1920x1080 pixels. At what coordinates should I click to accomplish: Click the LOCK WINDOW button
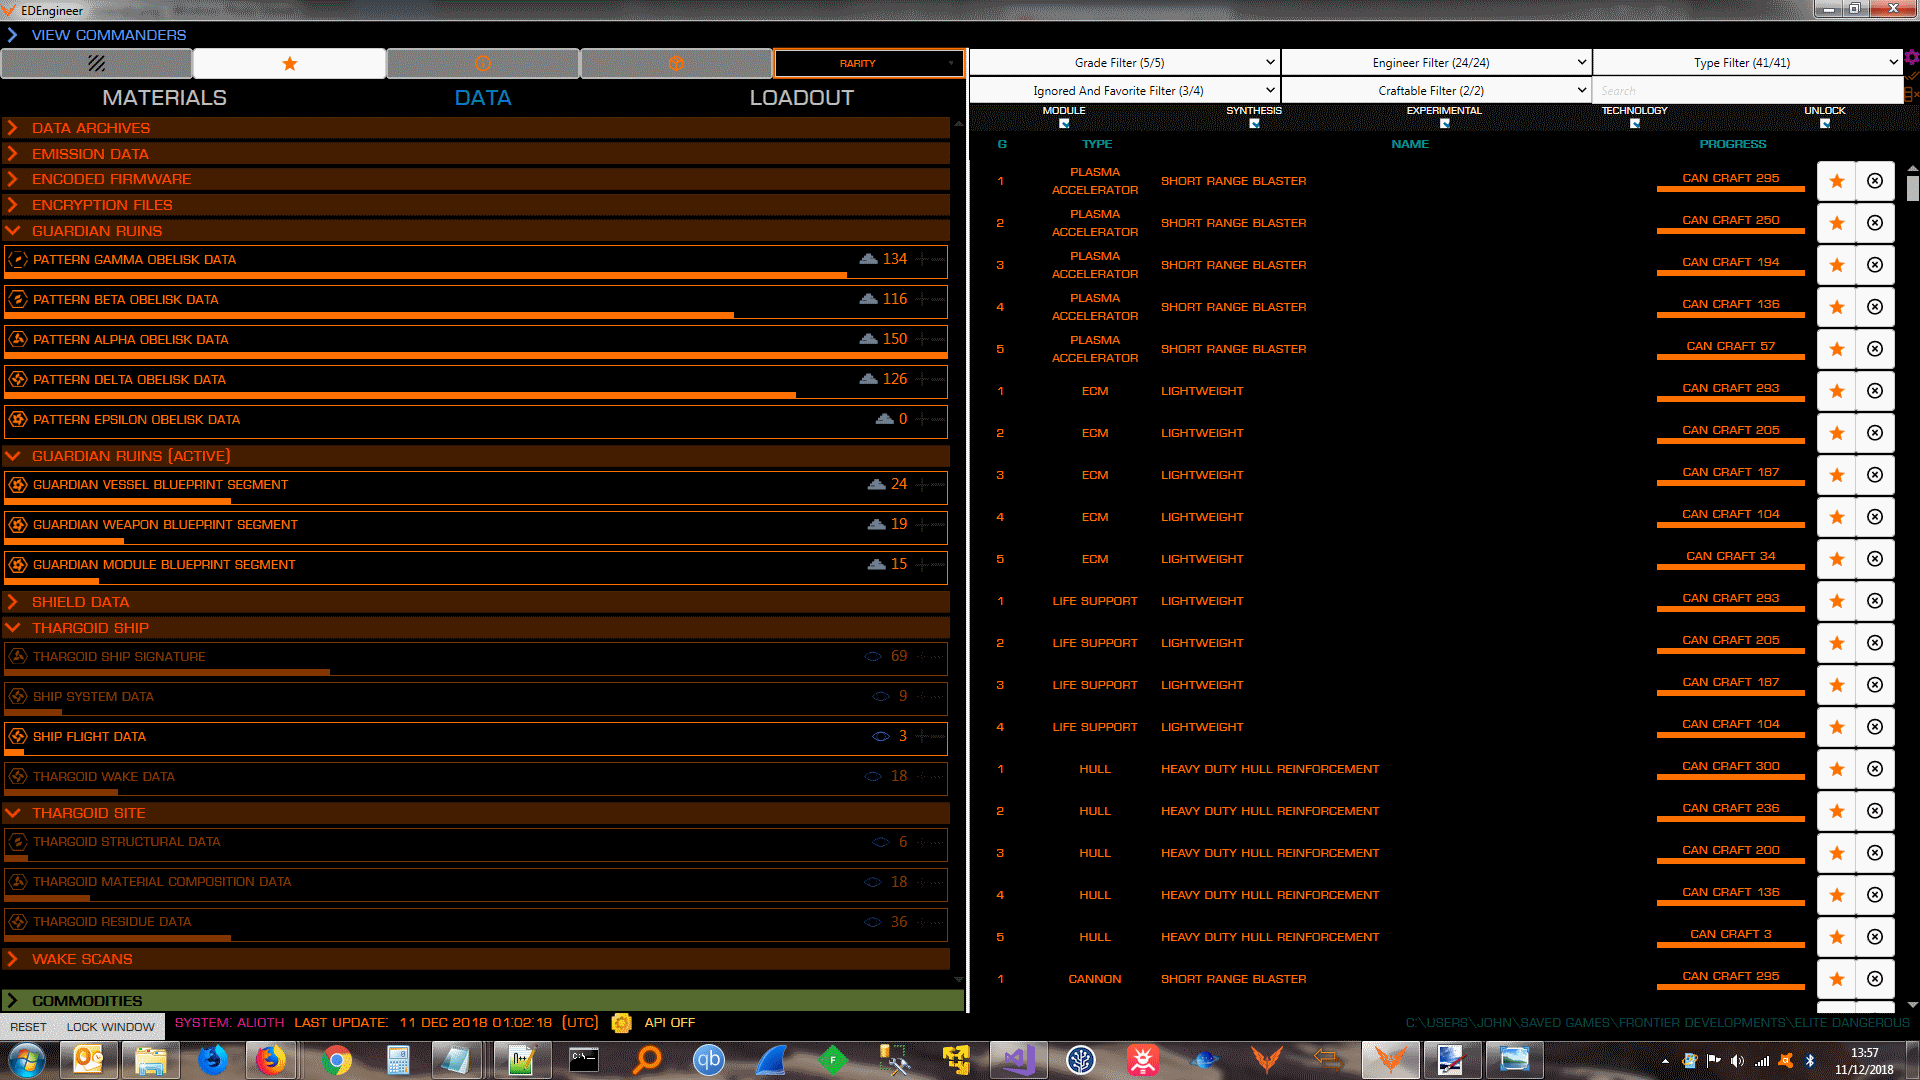[110, 1026]
